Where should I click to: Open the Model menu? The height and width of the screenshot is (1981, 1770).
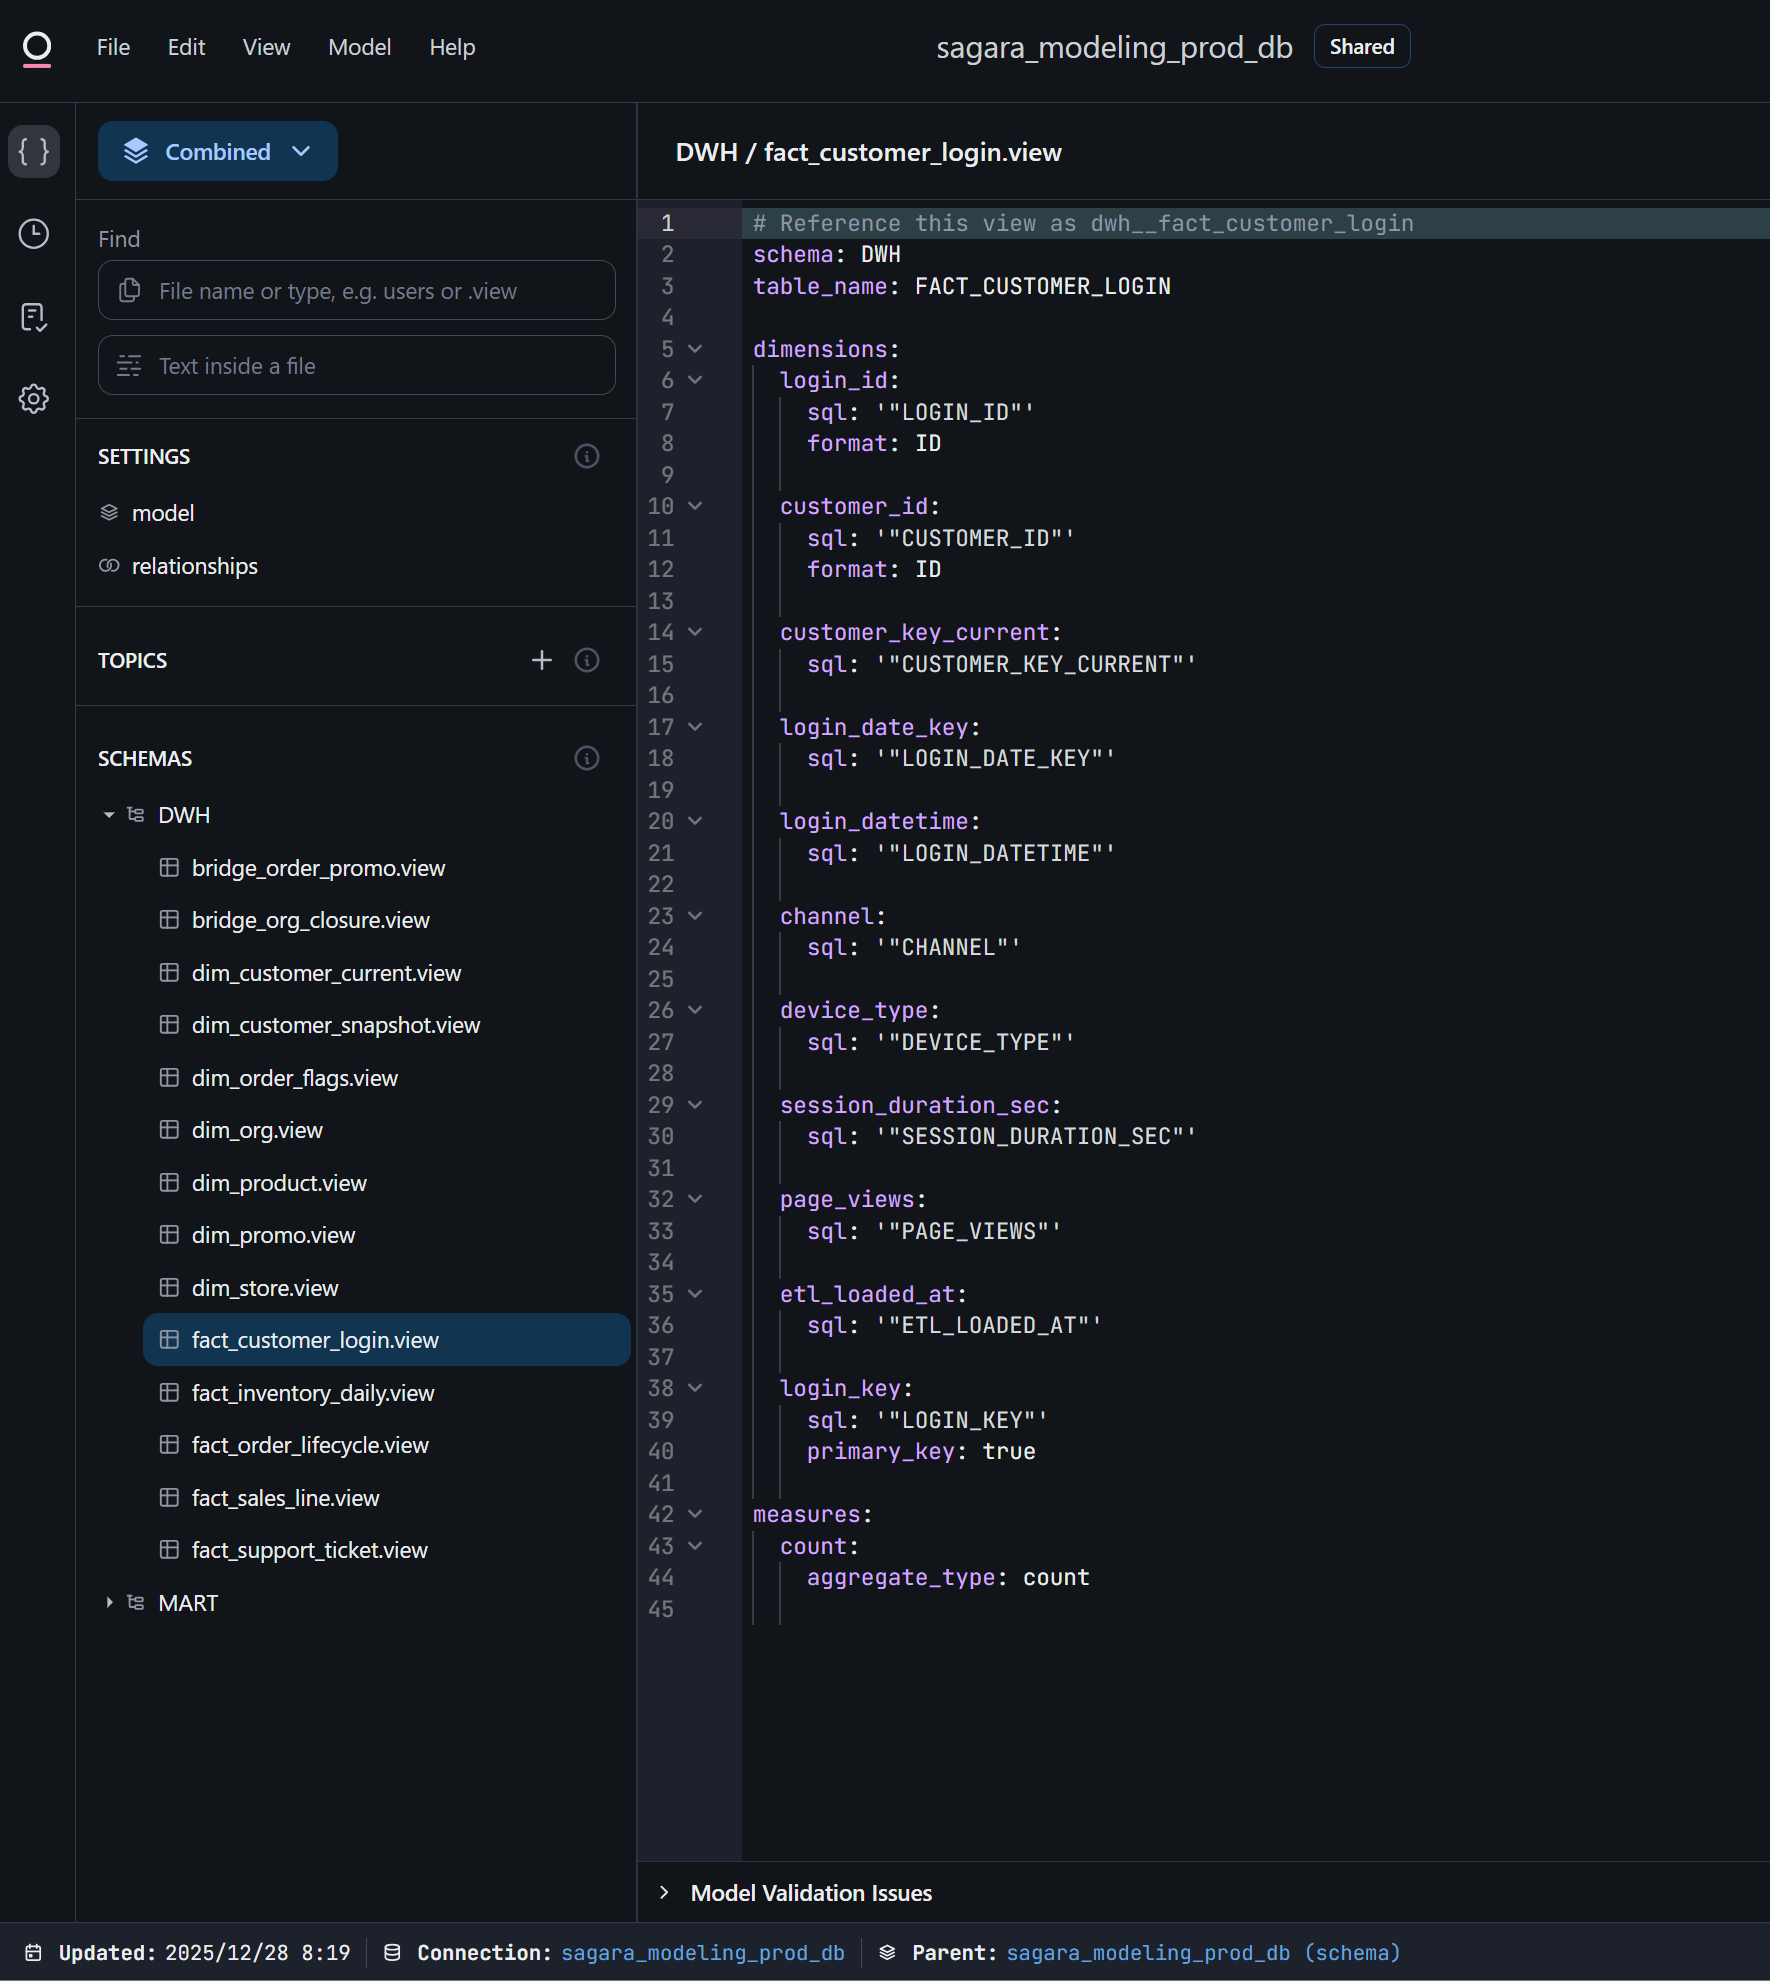point(359,47)
